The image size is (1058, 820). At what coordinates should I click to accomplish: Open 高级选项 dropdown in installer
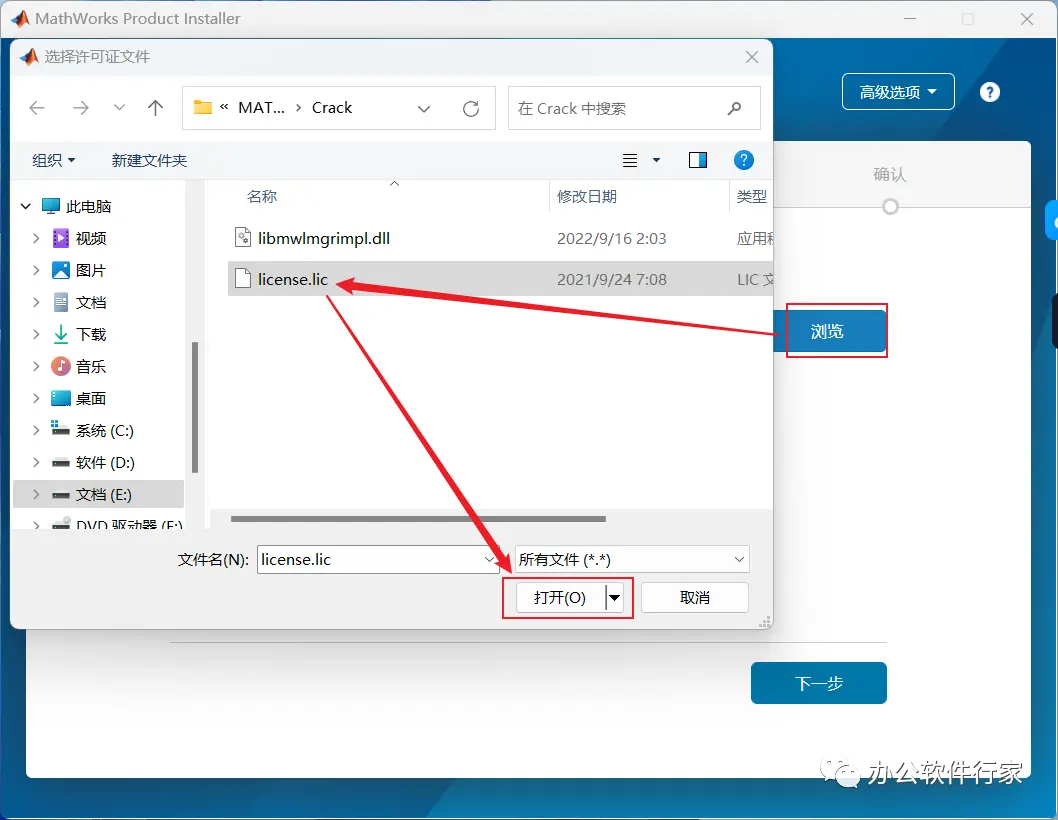(898, 92)
